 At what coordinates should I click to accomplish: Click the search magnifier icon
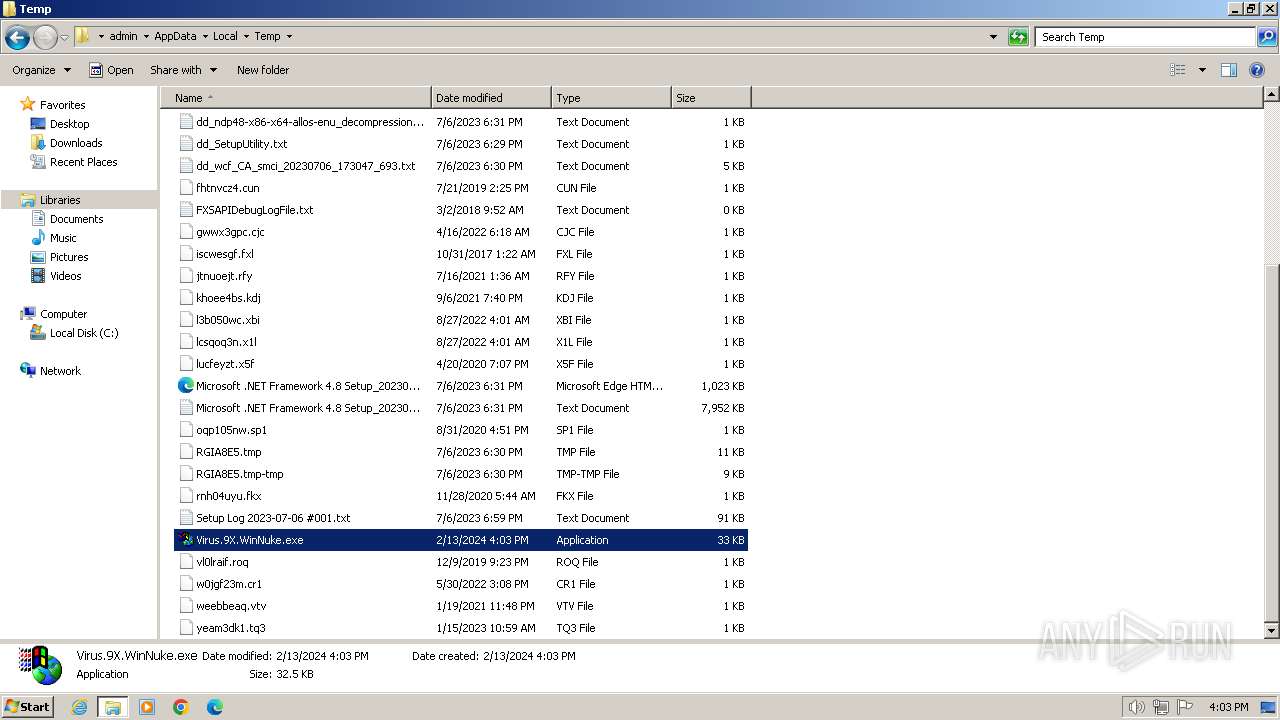click(x=1267, y=37)
